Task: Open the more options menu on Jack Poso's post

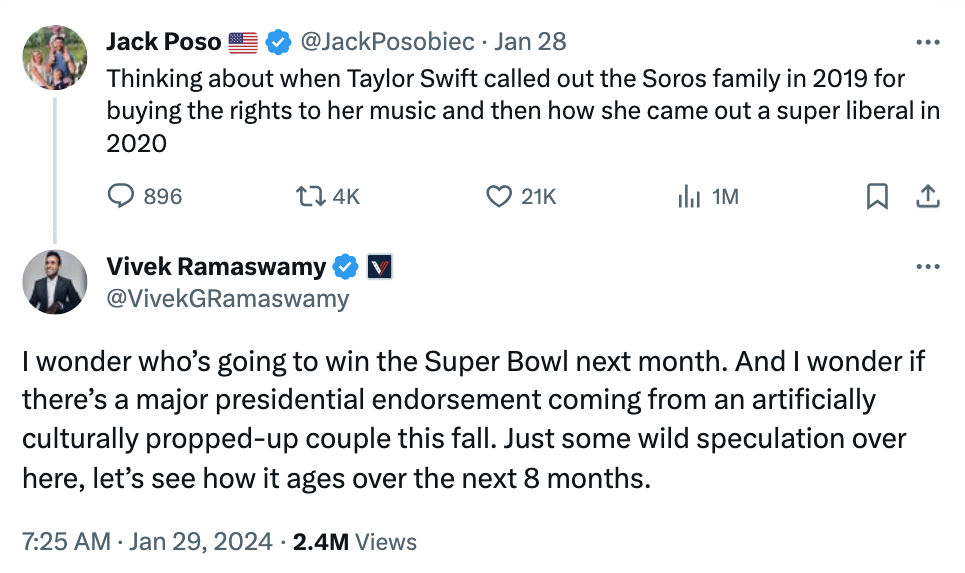Action: pos(928,42)
